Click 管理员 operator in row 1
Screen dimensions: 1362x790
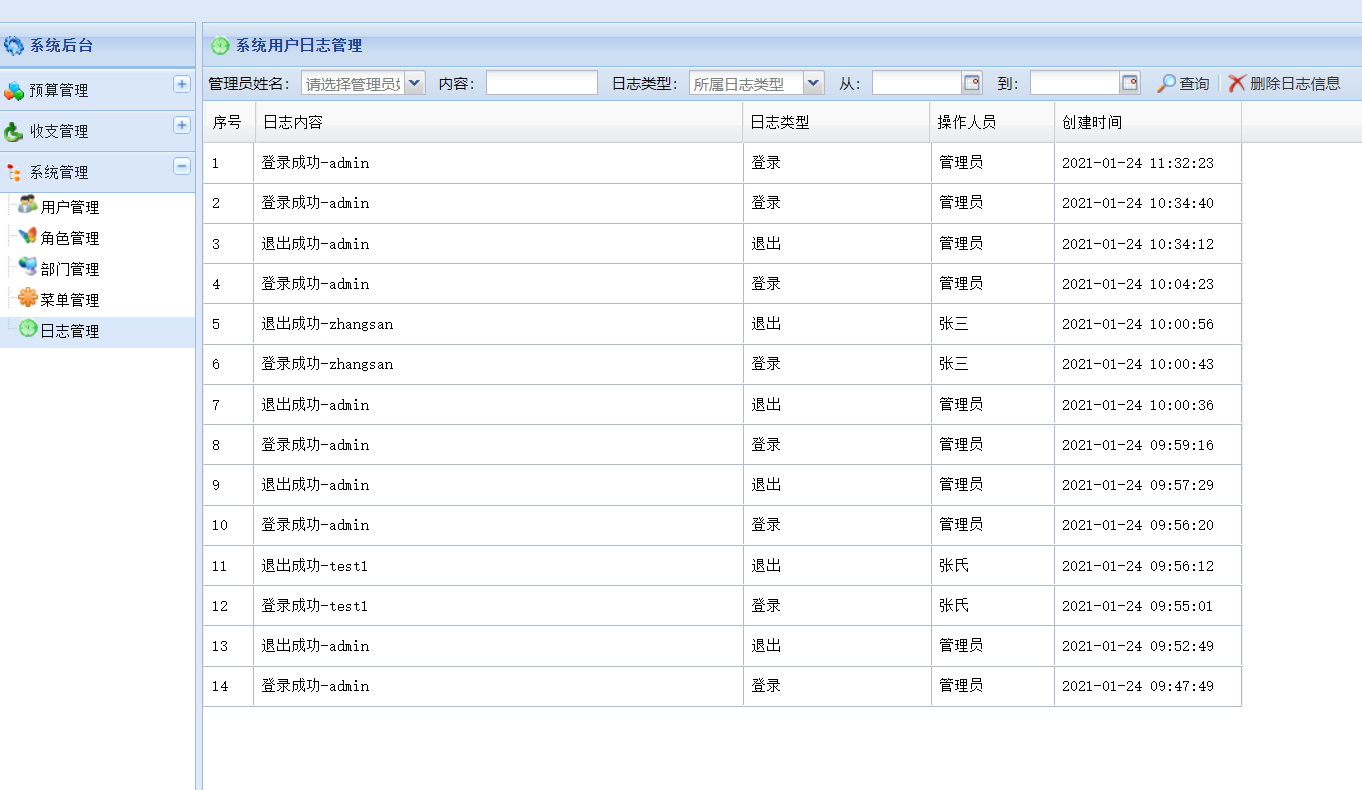[961, 163]
